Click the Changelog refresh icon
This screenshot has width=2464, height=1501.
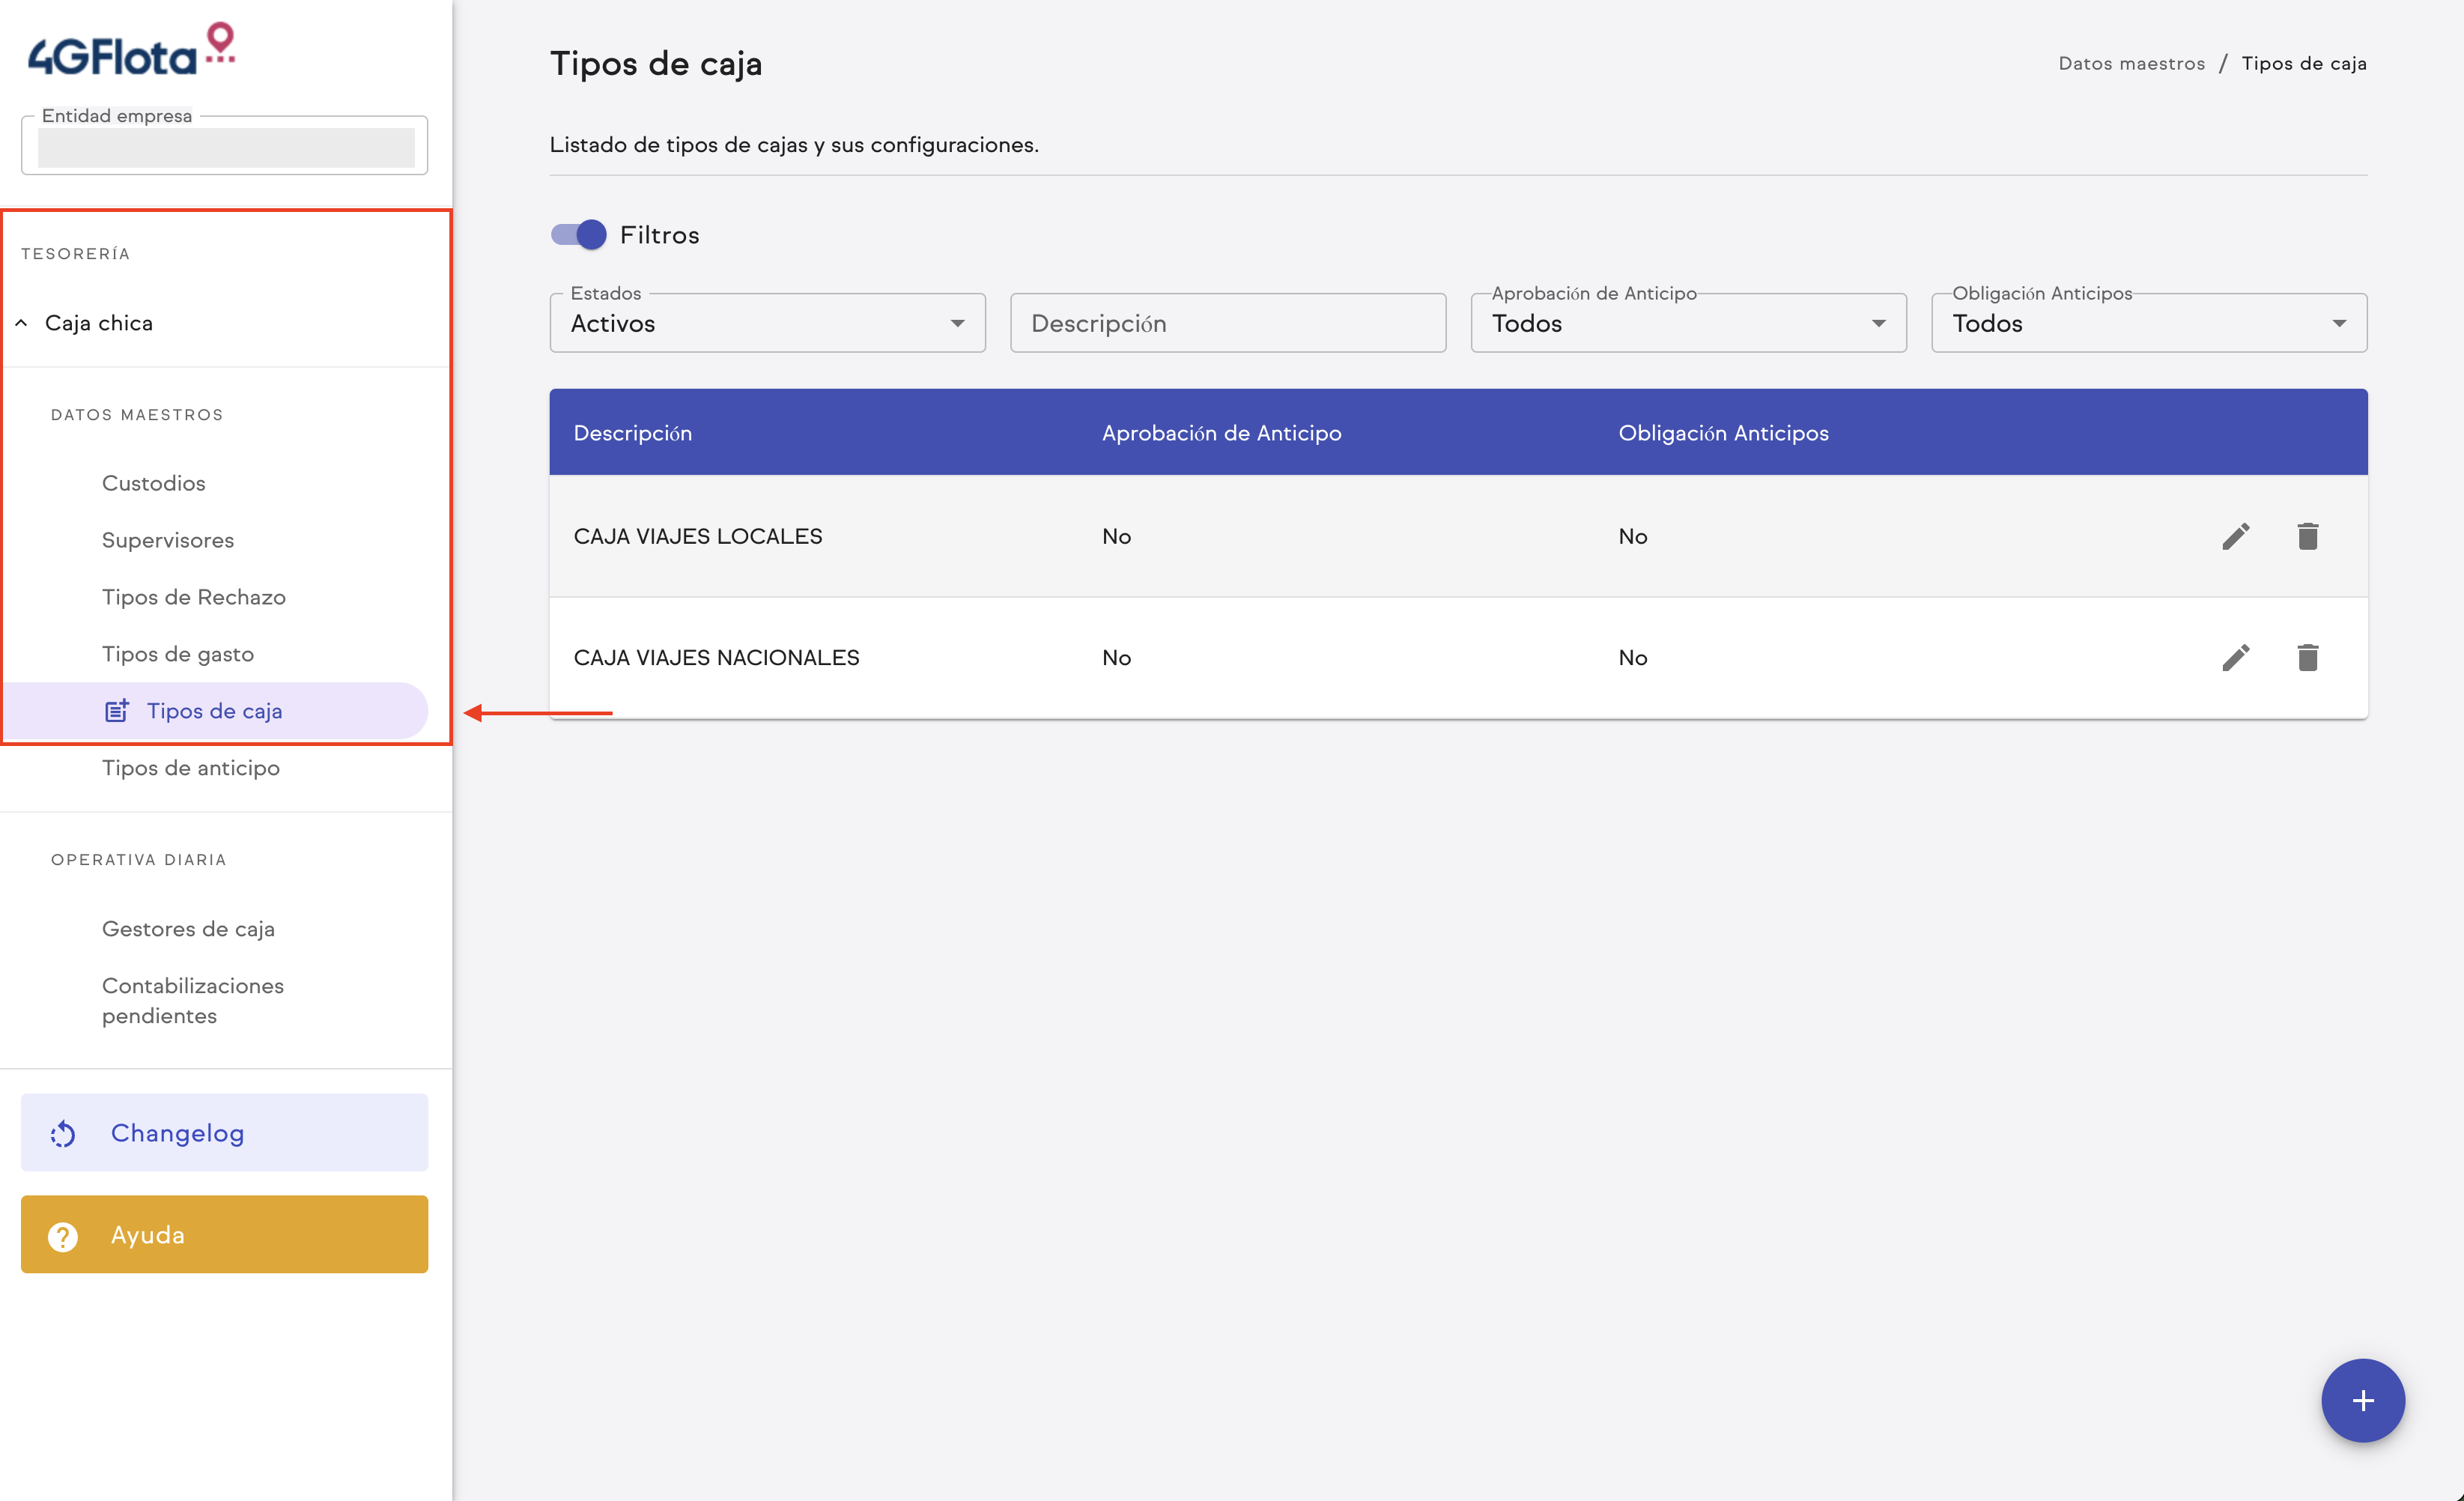[x=63, y=1133]
